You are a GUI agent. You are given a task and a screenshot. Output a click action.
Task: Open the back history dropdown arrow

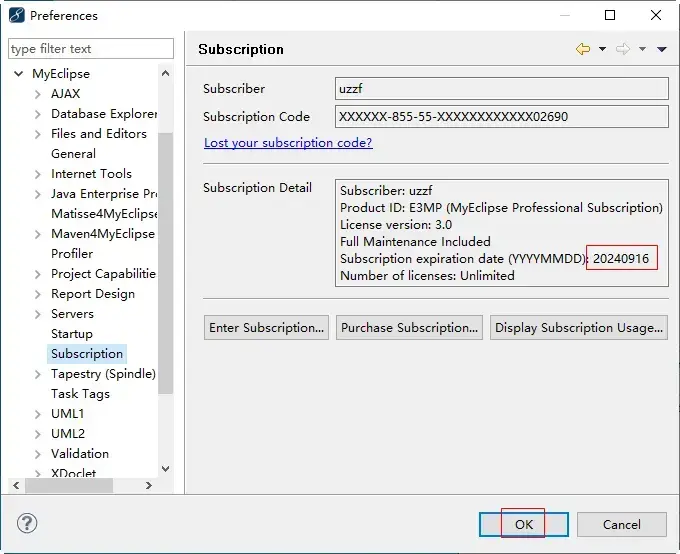pyautogui.click(x=602, y=49)
